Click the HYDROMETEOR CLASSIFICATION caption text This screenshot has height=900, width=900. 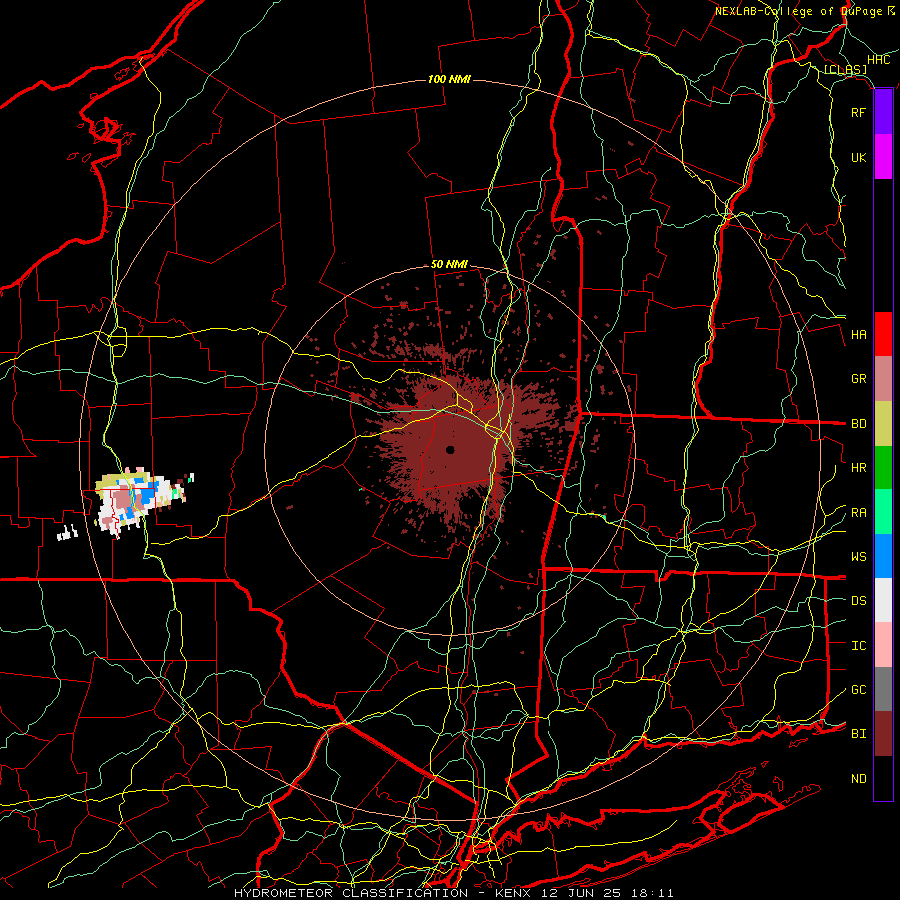click(351, 893)
